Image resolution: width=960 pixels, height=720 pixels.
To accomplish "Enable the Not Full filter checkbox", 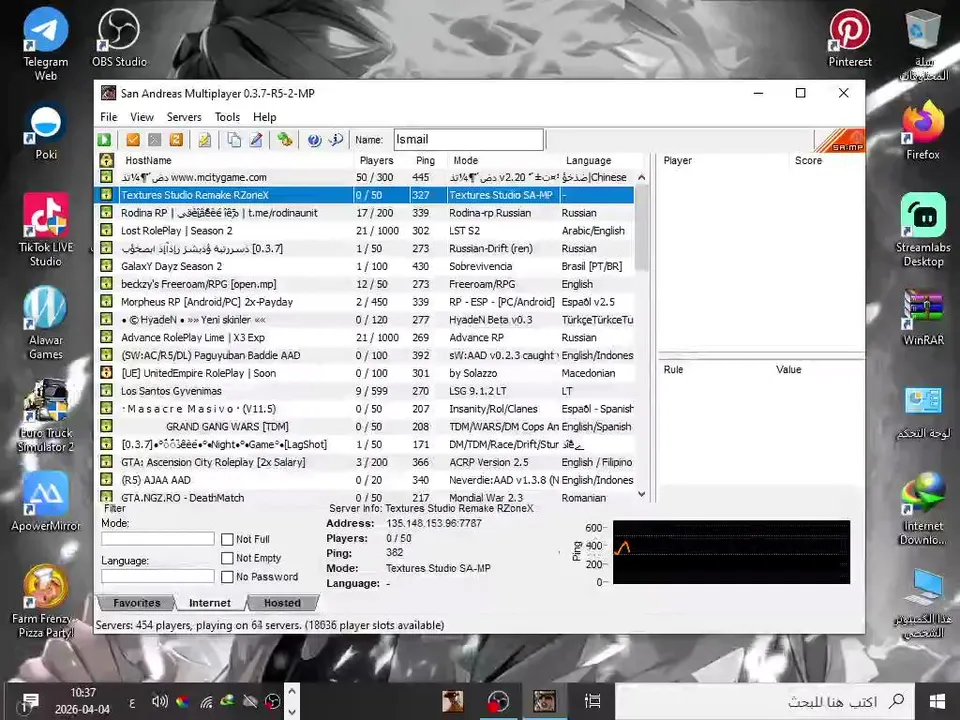I will (x=227, y=539).
